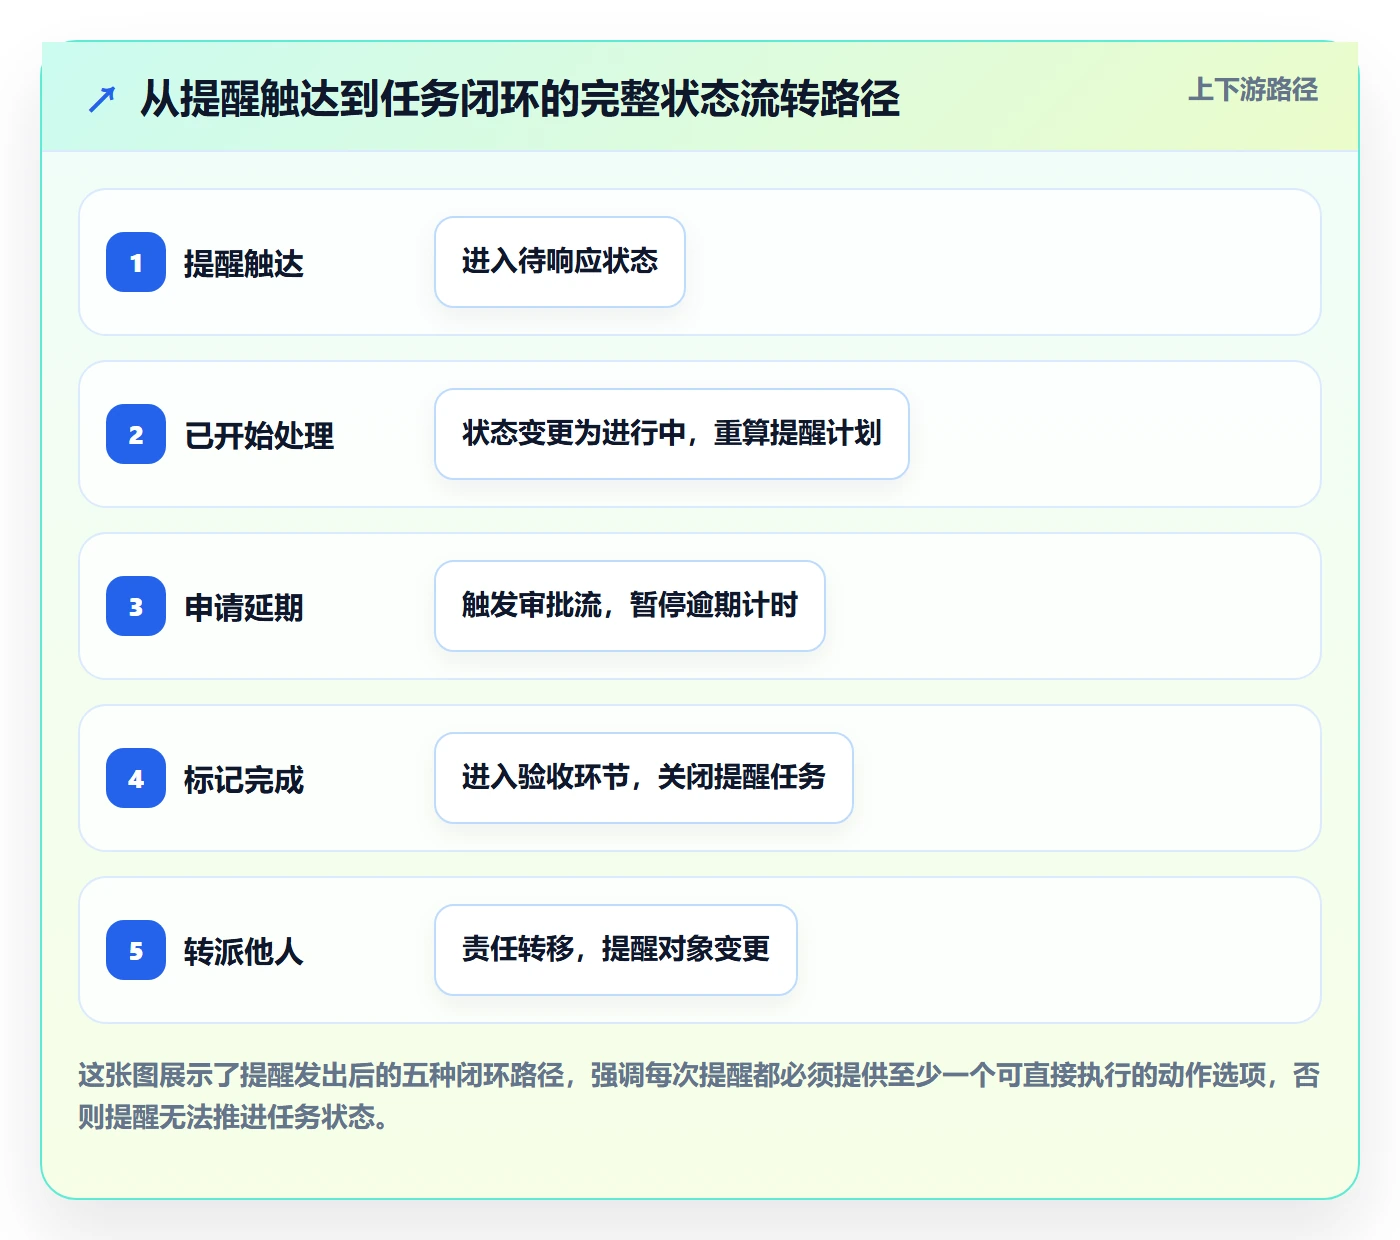The height and width of the screenshot is (1240, 1400).
Task: Select the 转派他人 step label
Action: 244,952
